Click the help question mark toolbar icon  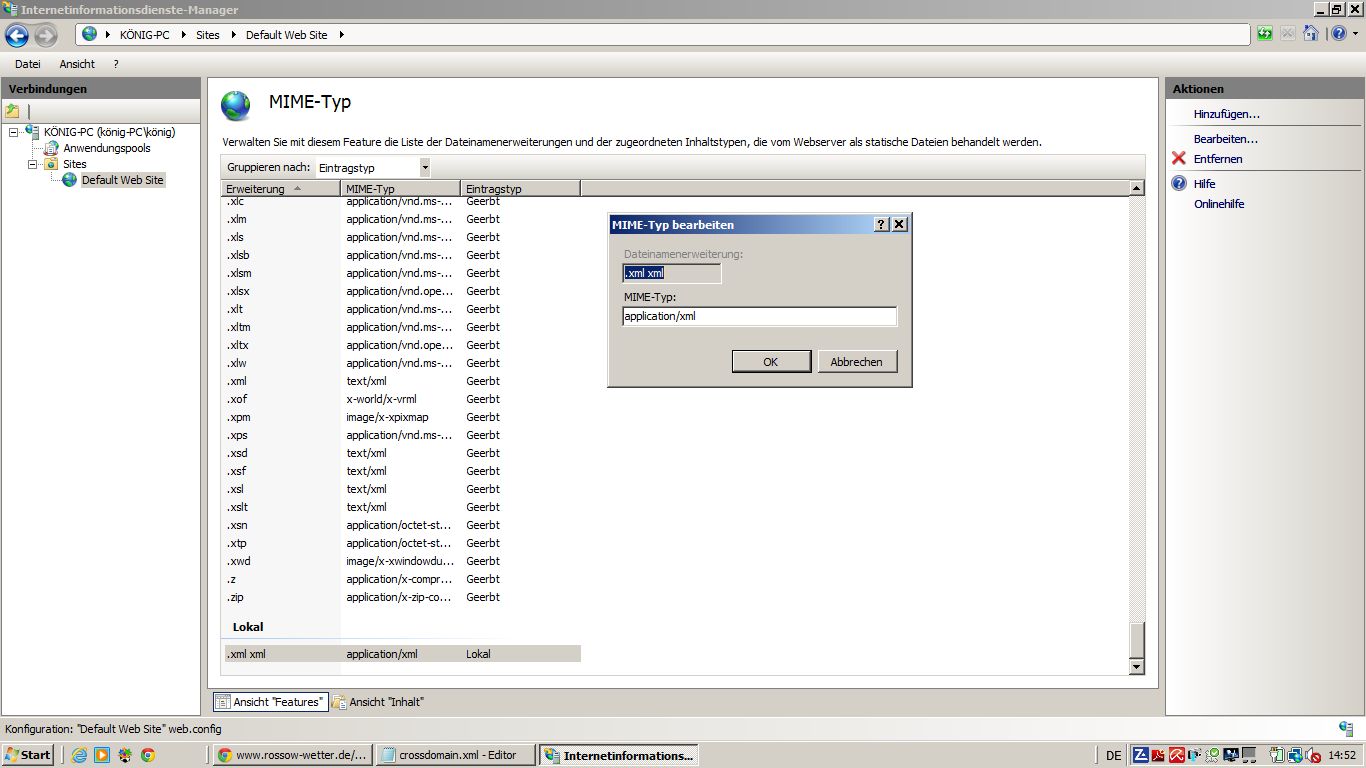point(1338,34)
